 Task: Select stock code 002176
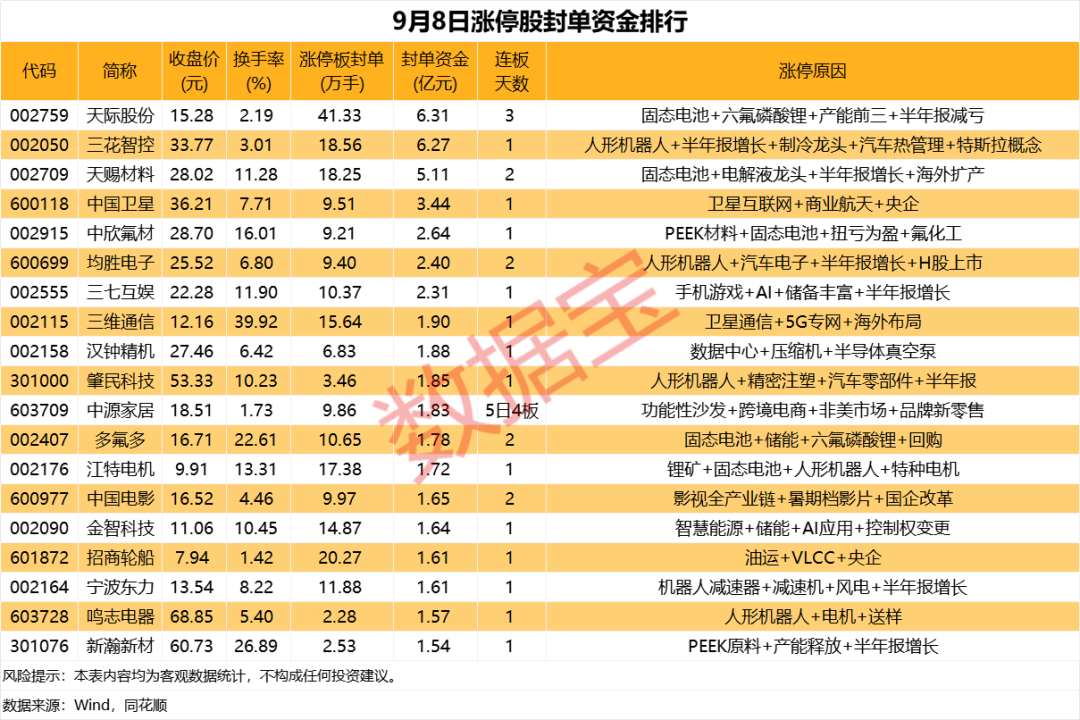[x=39, y=469]
